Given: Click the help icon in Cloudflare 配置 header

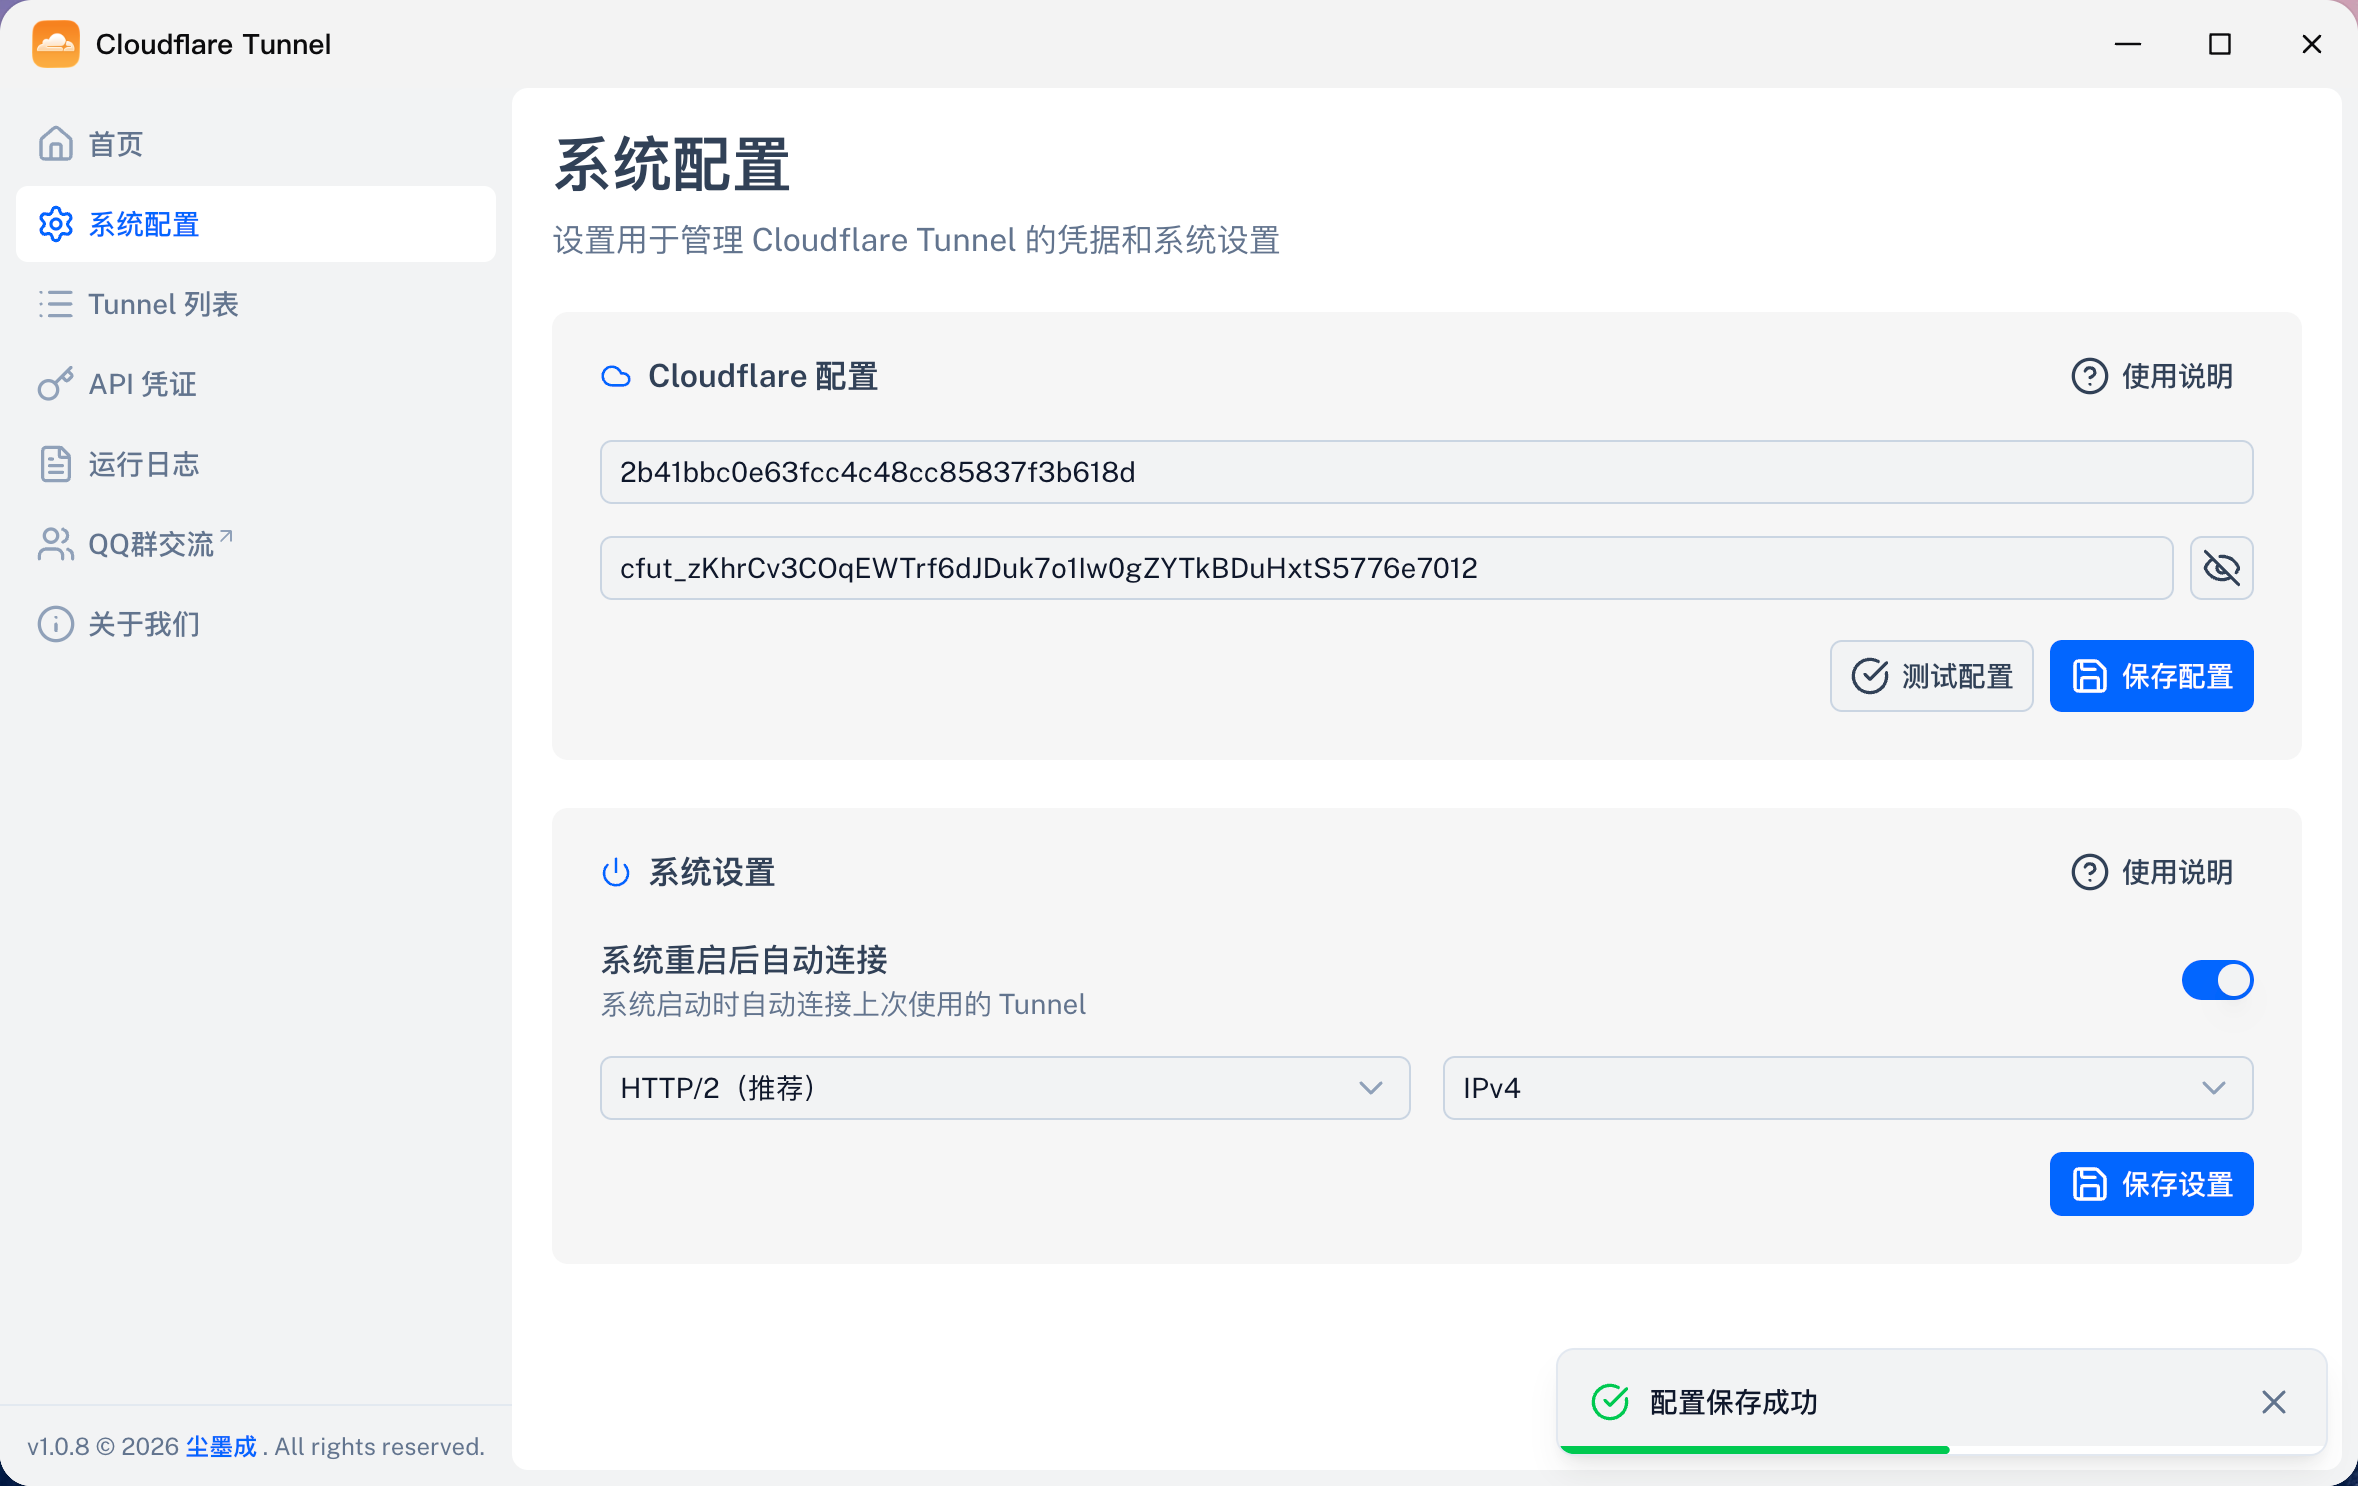Looking at the screenshot, I should [x=2089, y=376].
